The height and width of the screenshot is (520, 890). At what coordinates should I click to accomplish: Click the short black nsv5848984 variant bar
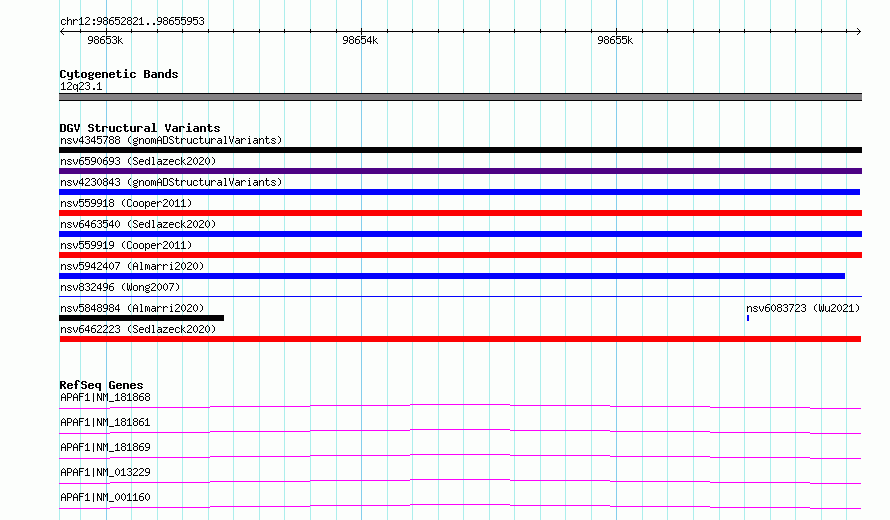pyautogui.click(x=141, y=318)
